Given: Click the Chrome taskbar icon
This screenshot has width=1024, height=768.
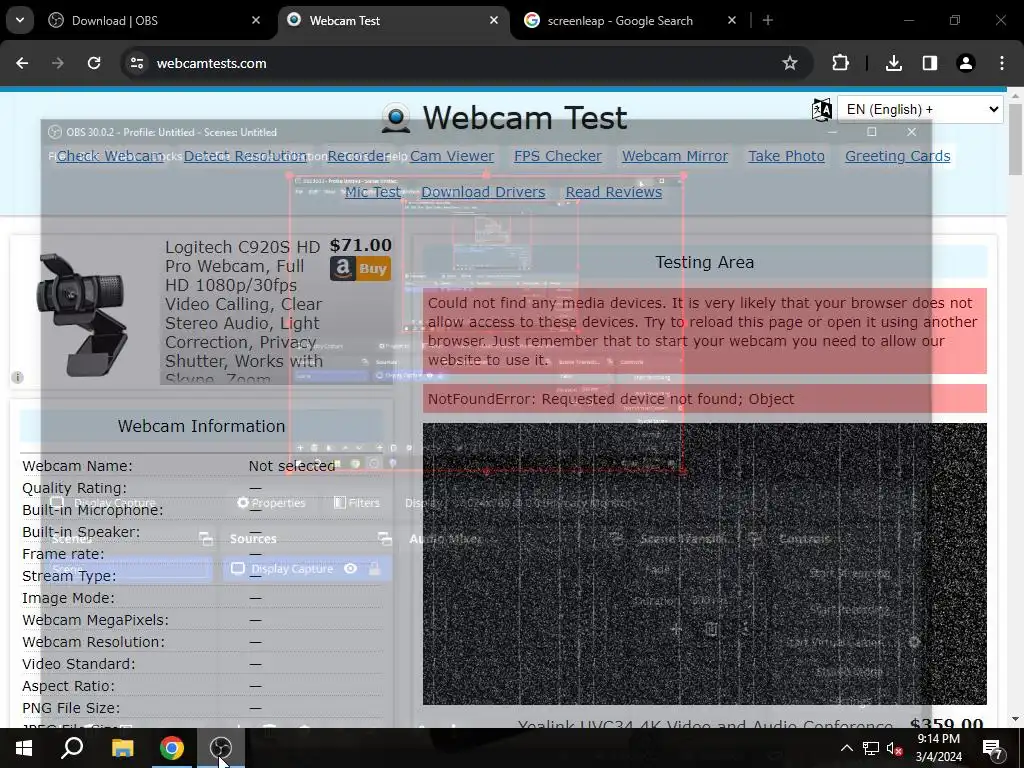Looking at the screenshot, I should coord(172,748).
